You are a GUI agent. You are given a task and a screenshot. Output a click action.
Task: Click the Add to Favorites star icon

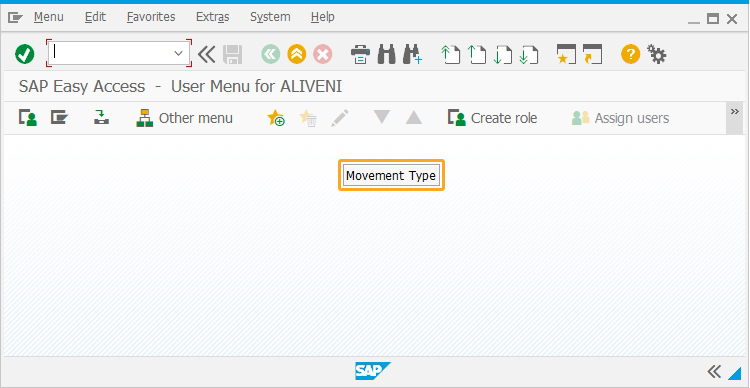(276, 118)
